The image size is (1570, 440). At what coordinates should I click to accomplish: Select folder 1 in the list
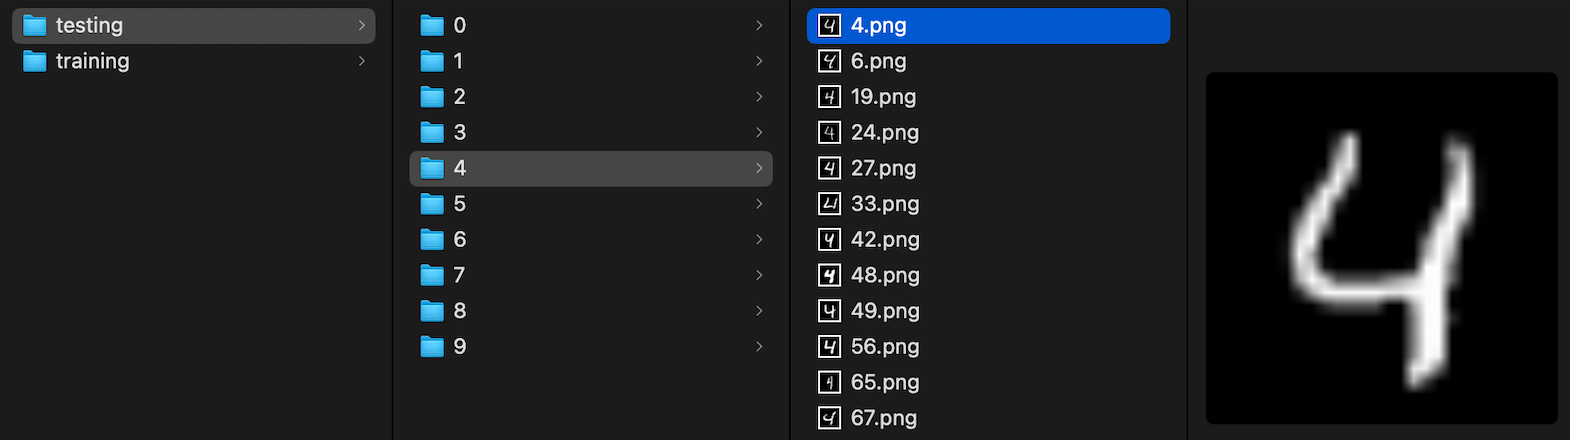tap(591, 61)
